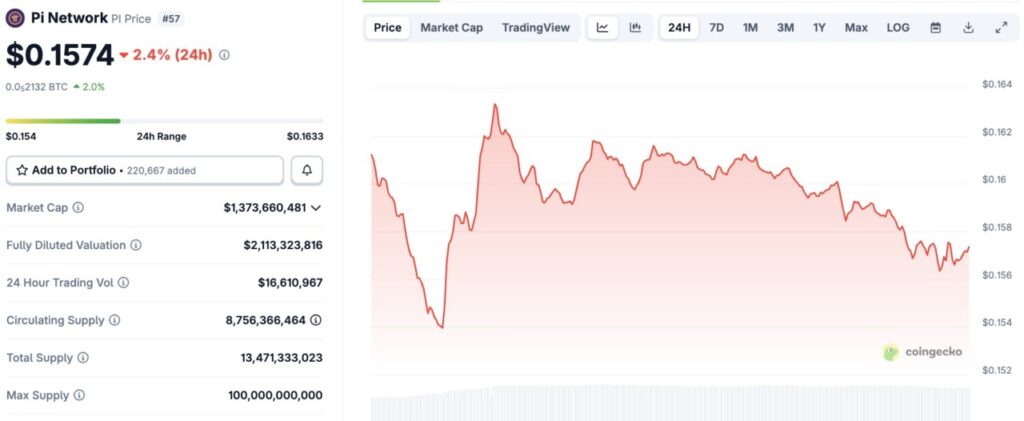
Task: Toggle the LOG scale option
Action: click(898, 28)
